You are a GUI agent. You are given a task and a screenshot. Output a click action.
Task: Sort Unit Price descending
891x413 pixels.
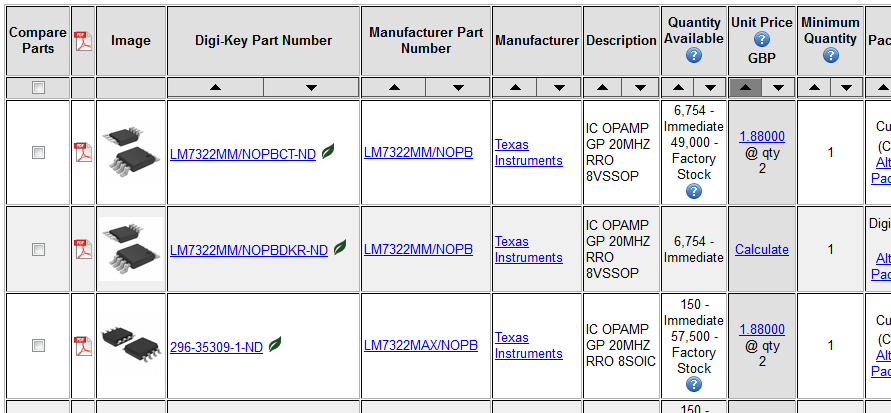778,87
